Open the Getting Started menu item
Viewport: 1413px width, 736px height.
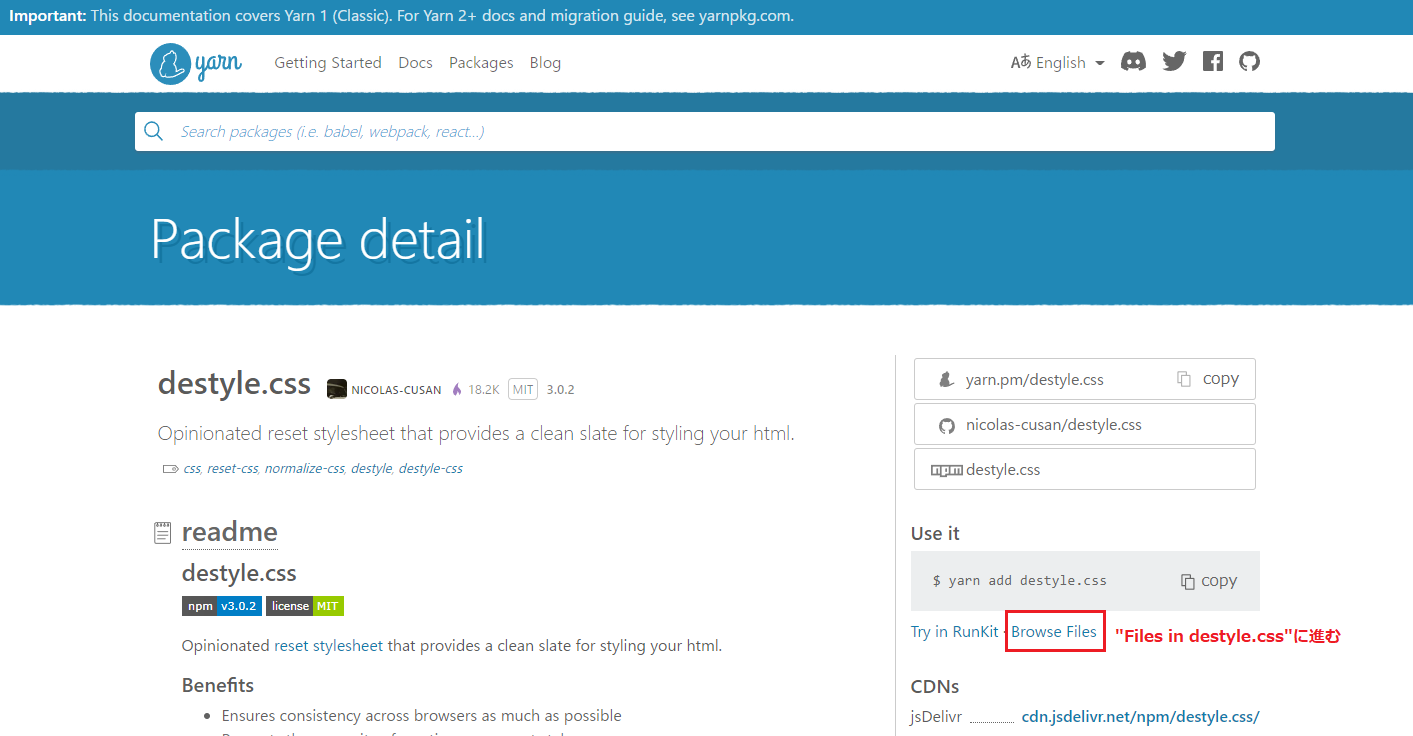tap(328, 63)
